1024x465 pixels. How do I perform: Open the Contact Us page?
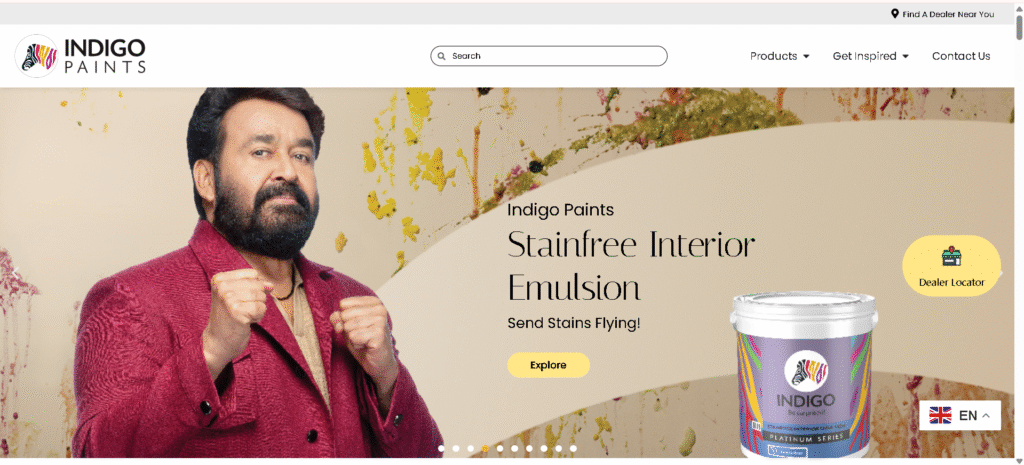tap(961, 56)
